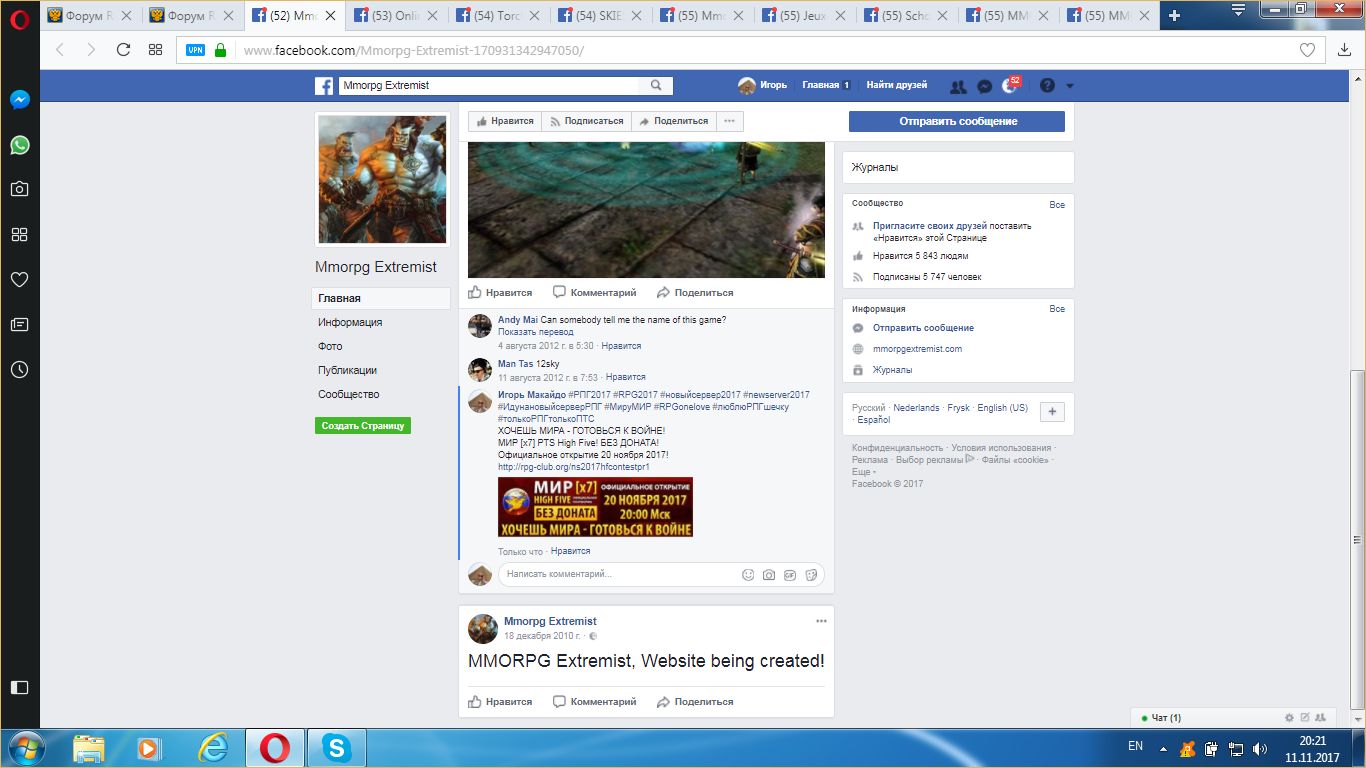Click the Facebook search field "Mmorpg Extremist"
1366x768 pixels.
(489, 86)
